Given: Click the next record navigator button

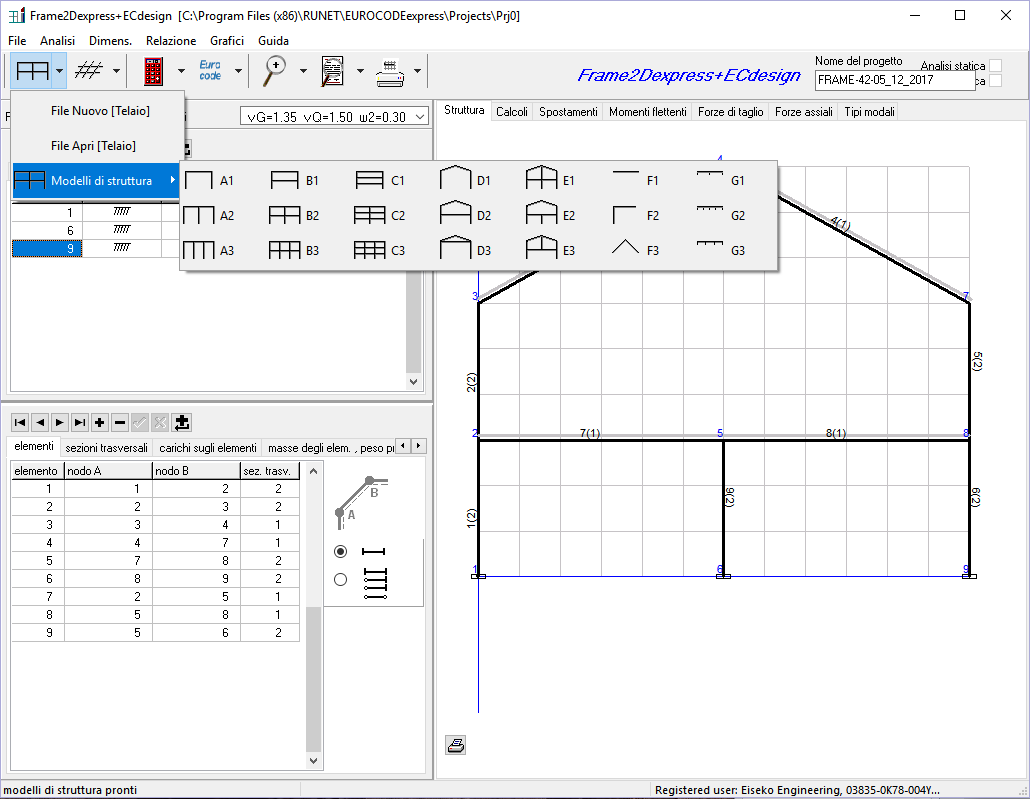Looking at the screenshot, I should (60, 422).
